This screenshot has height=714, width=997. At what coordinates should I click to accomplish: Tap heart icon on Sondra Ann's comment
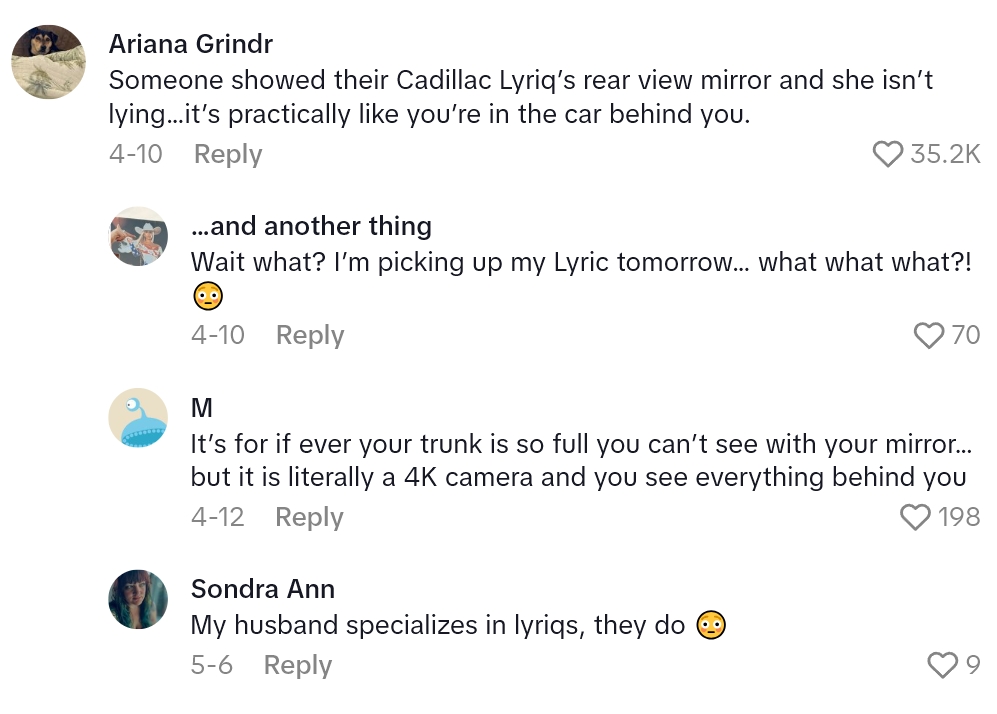pyautogui.click(x=942, y=665)
